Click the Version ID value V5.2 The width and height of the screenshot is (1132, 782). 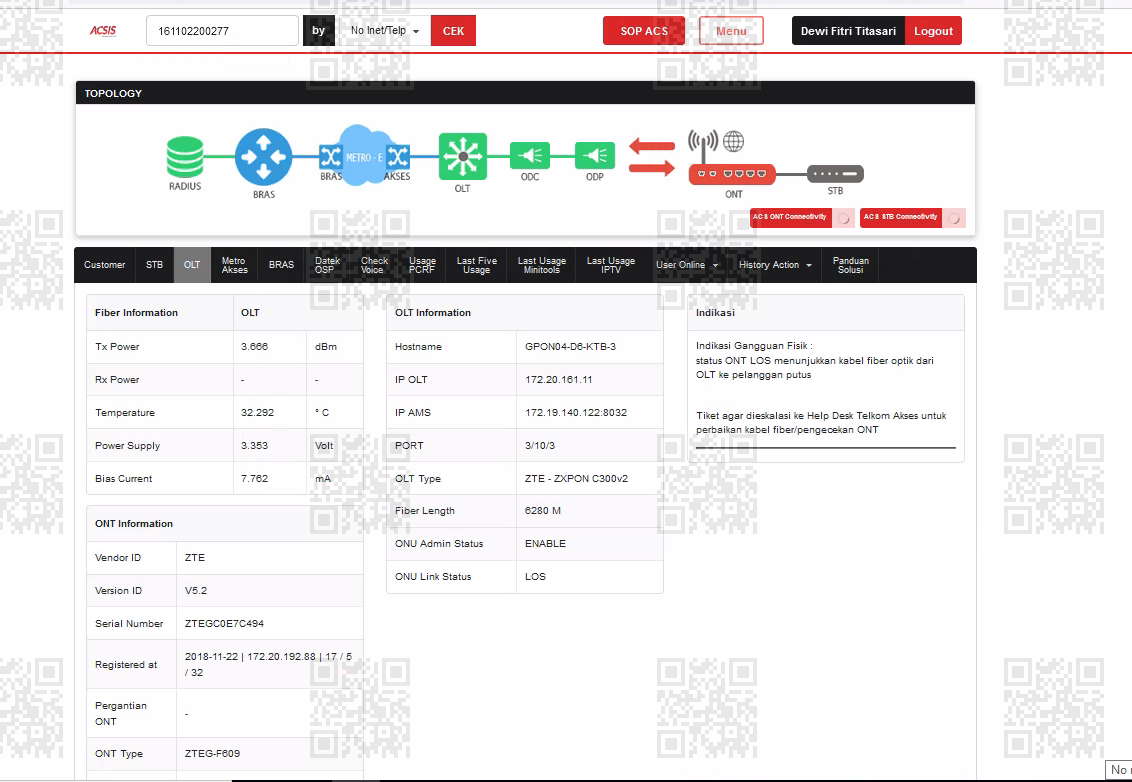pyautogui.click(x=196, y=591)
